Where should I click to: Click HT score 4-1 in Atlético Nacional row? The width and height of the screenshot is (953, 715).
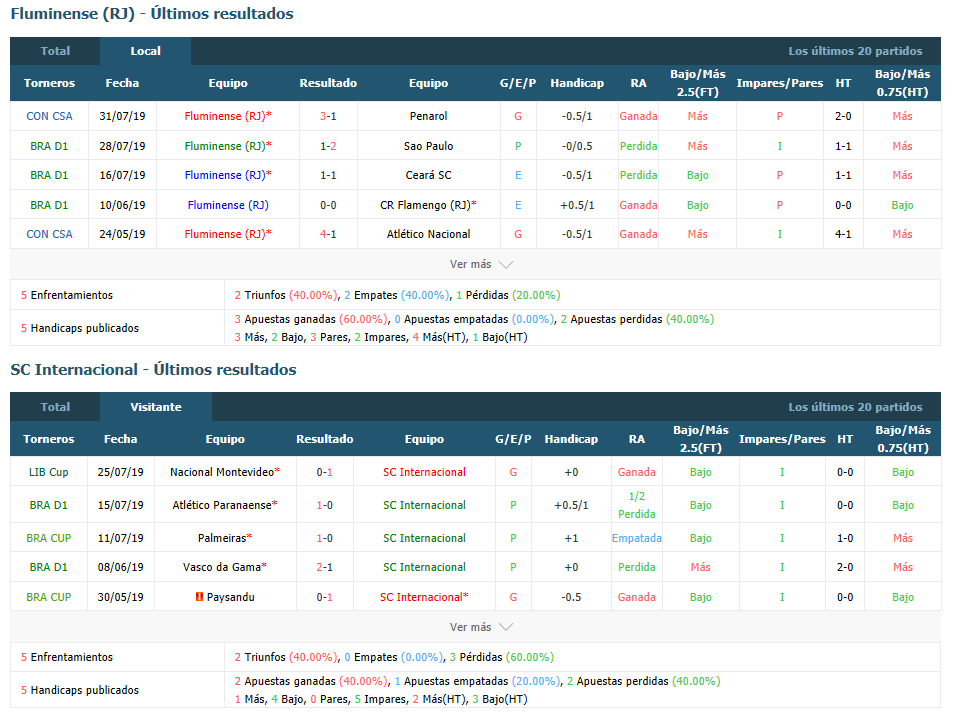(x=843, y=234)
